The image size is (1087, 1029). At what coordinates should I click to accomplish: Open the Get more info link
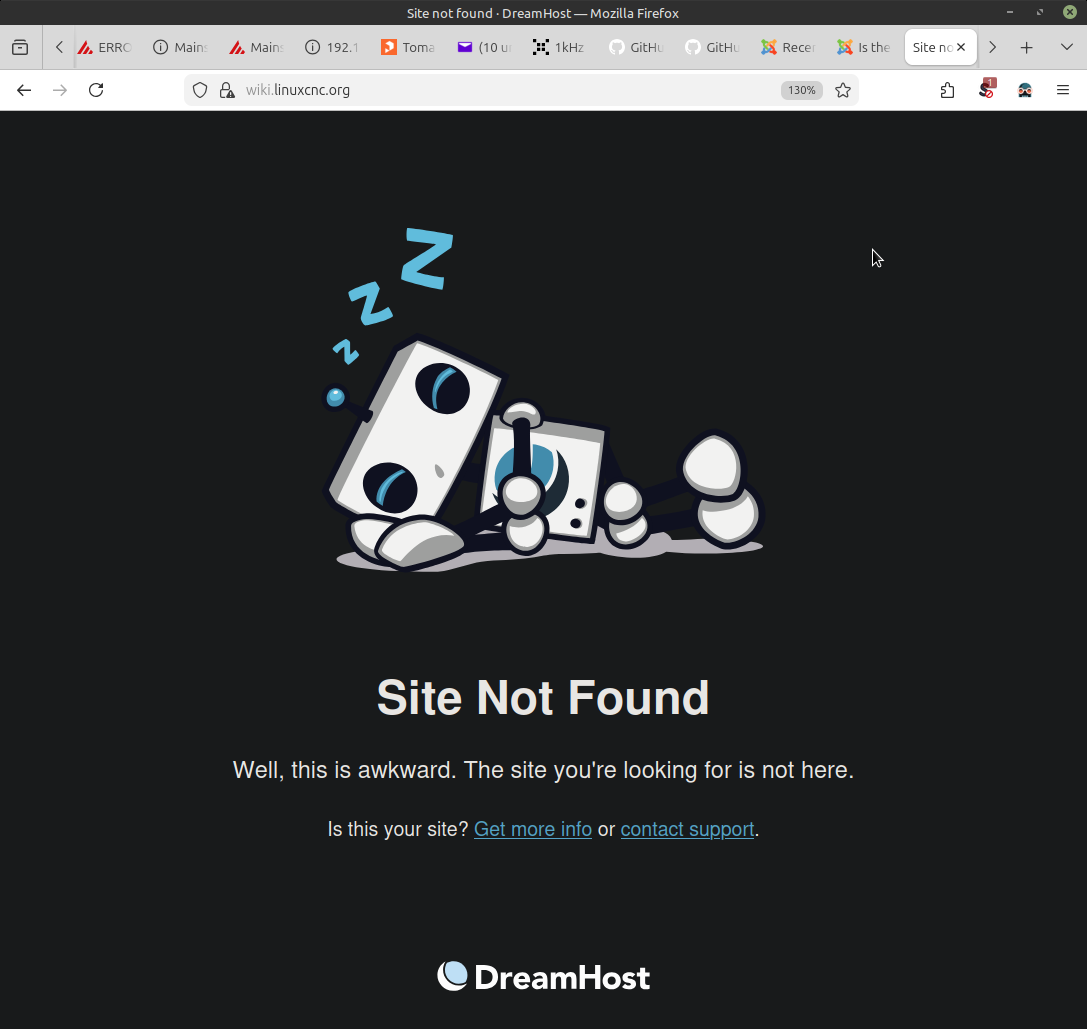click(532, 829)
